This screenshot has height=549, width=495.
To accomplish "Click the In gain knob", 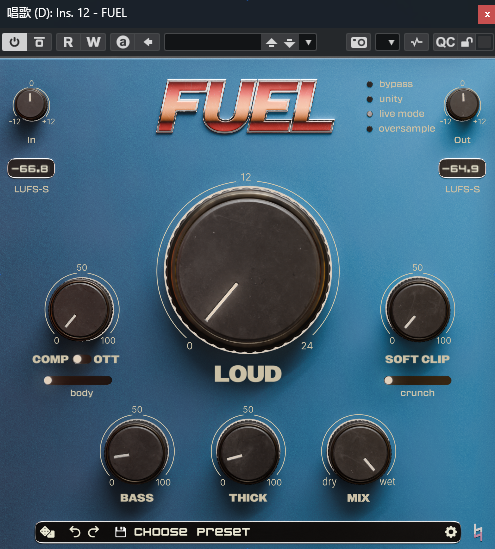I will coord(31,104).
